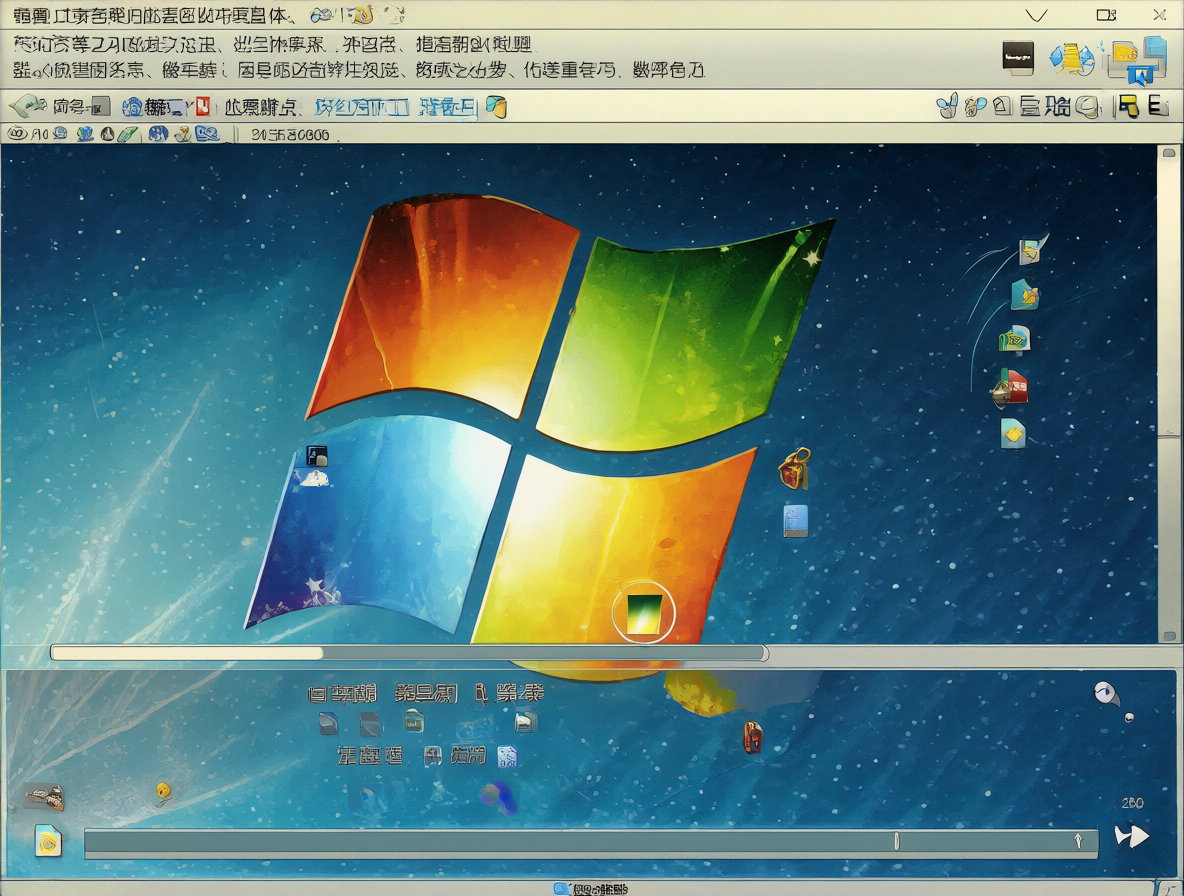Open the black square icon in the header
The height and width of the screenshot is (896, 1184).
pos(1018,57)
